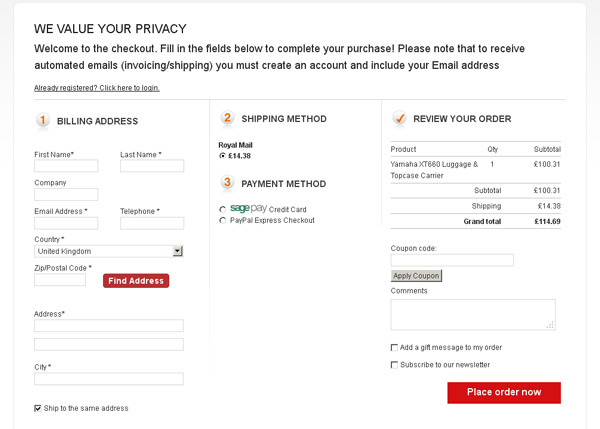Choose PayPal Express Checkout payment

[222, 220]
